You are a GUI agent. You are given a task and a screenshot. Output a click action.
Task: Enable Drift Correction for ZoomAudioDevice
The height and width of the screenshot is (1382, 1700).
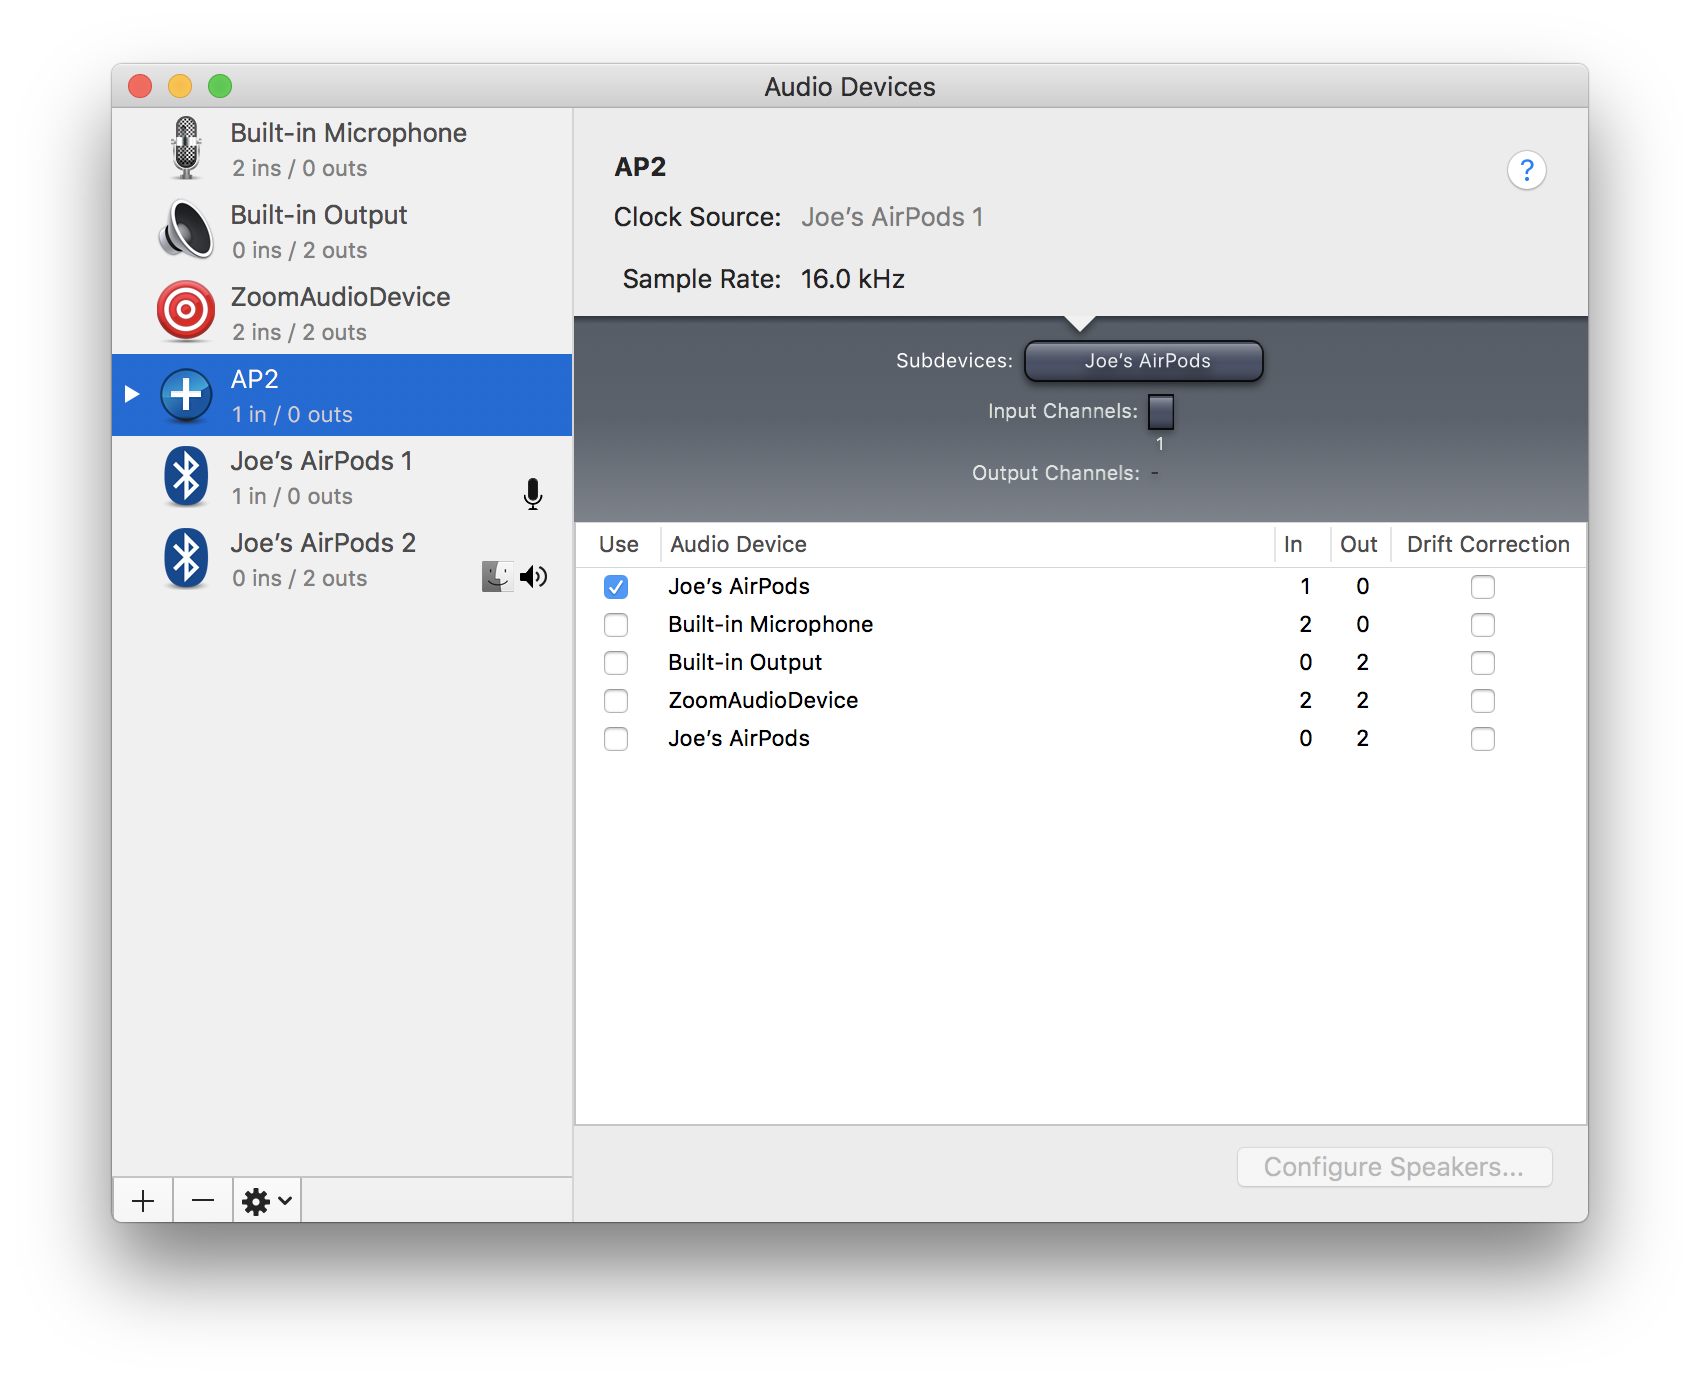(x=1483, y=701)
